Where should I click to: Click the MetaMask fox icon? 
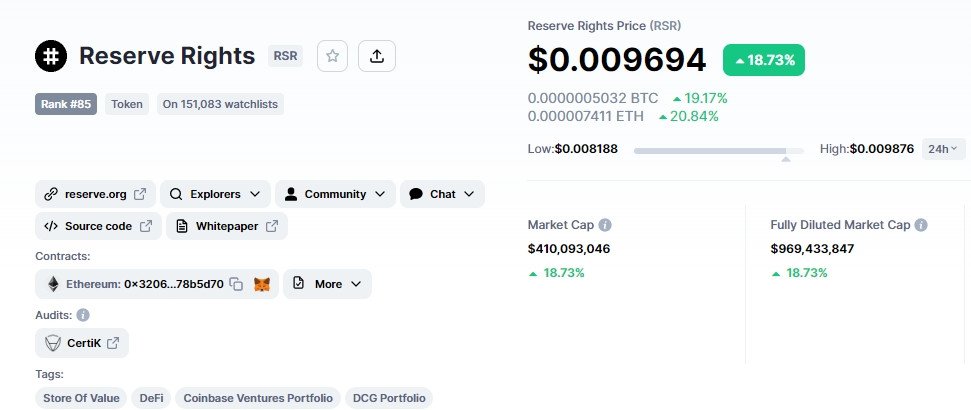coord(262,284)
